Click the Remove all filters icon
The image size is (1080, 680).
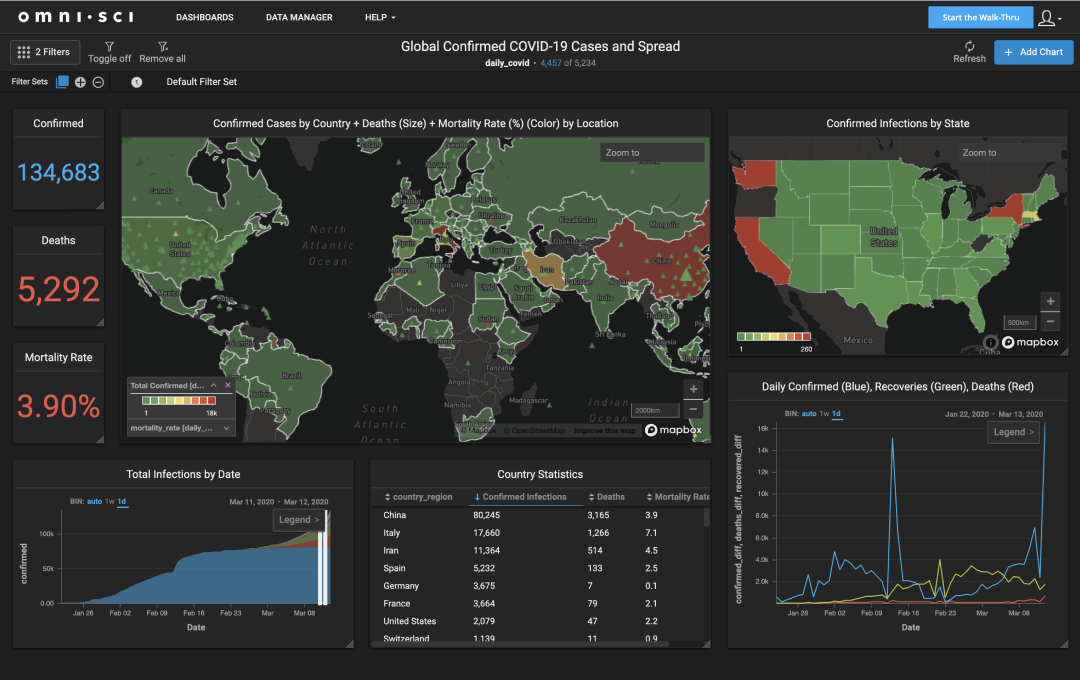(x=161, y=45)
